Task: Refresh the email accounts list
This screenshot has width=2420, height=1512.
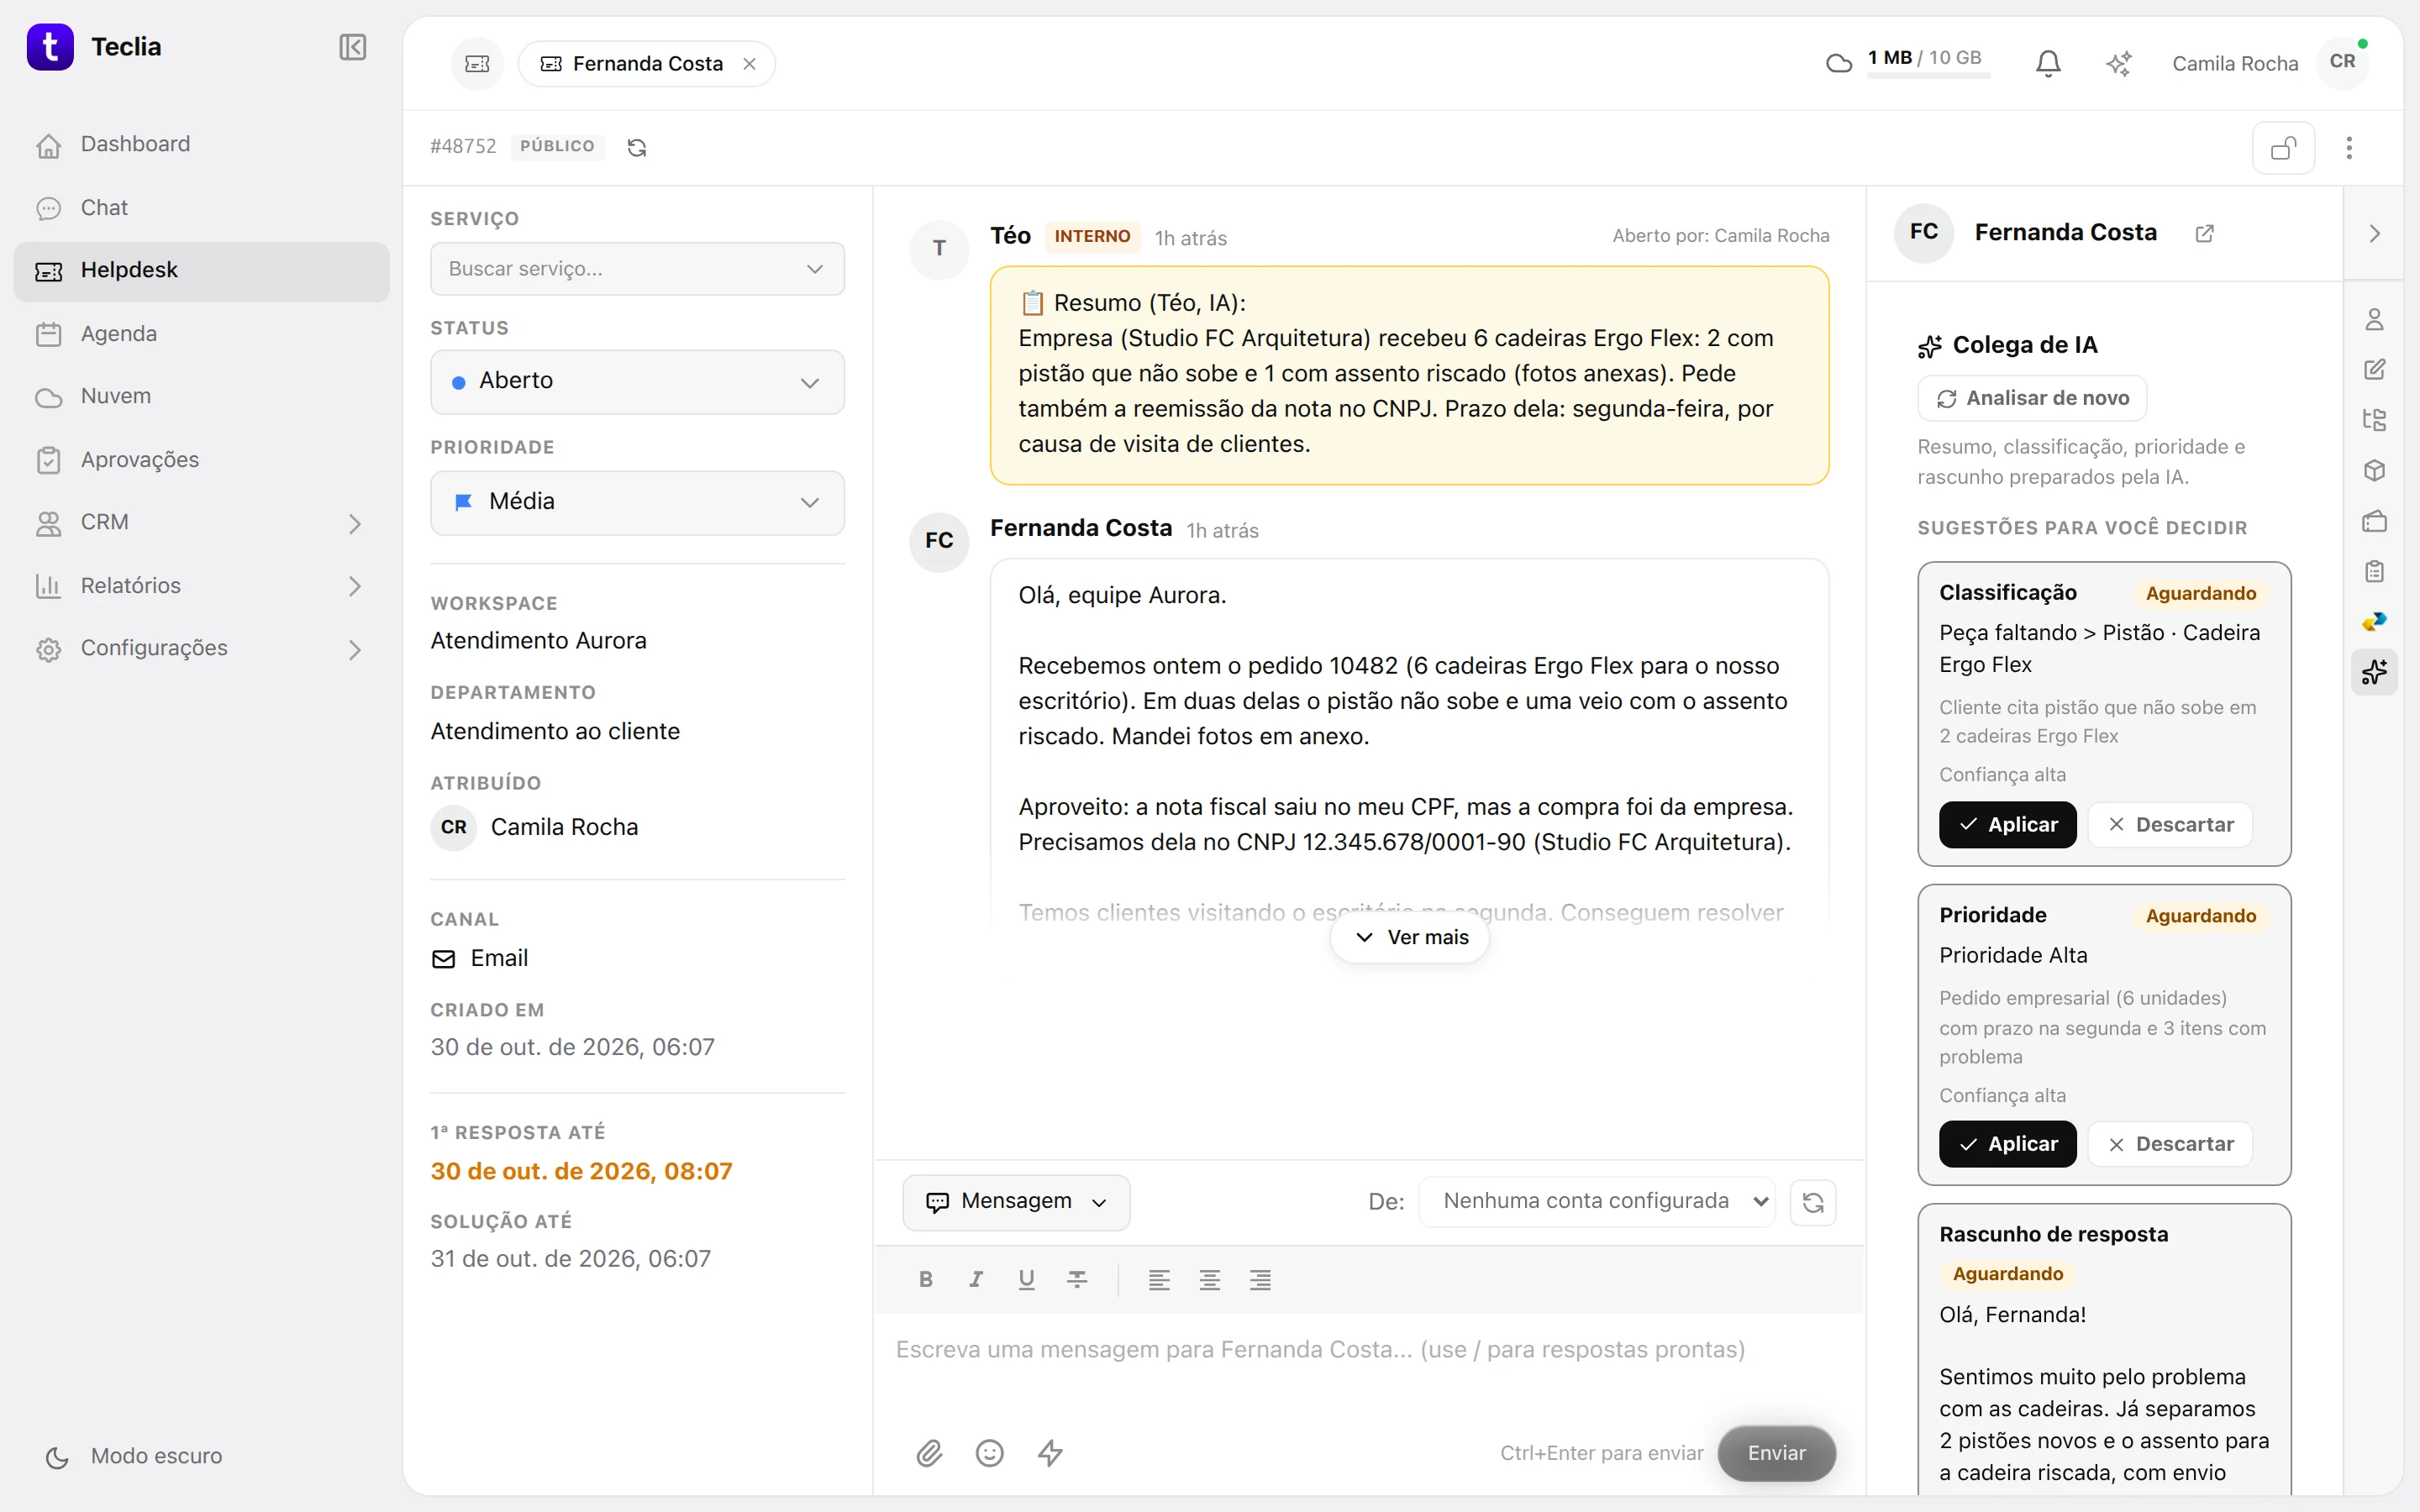Action: (1813, 1202)
